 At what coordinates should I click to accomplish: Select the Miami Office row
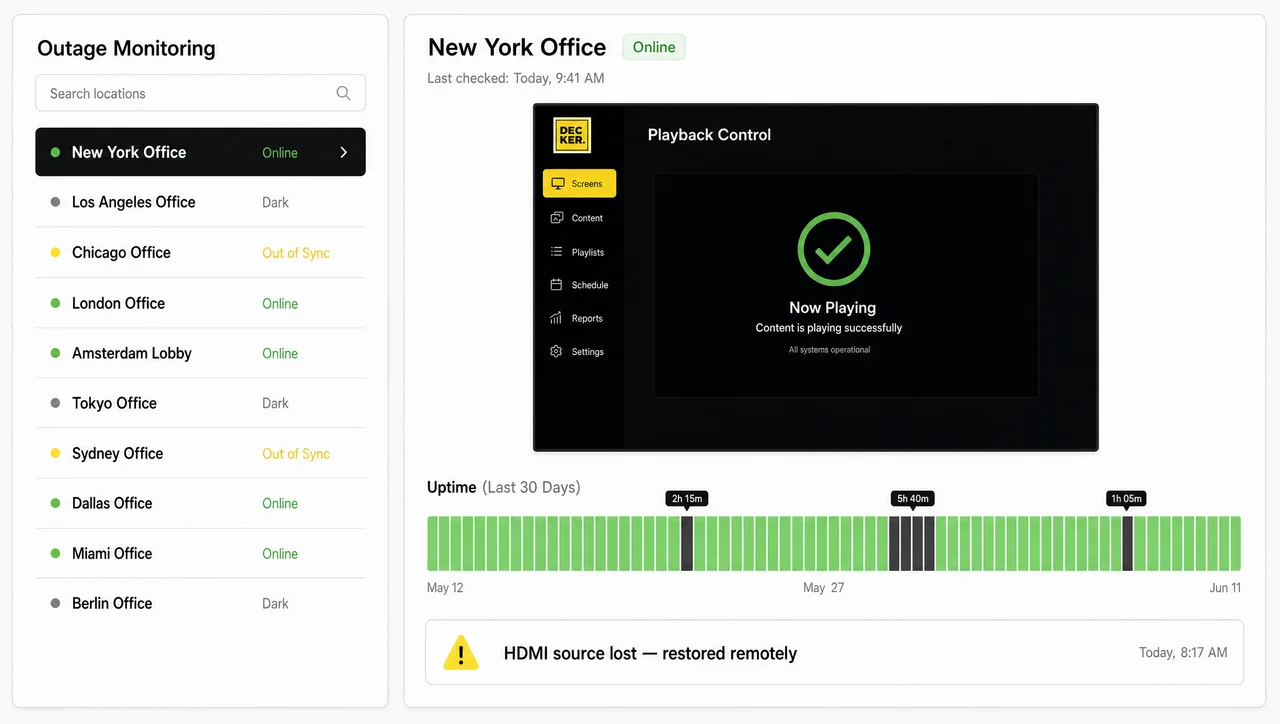pyautogui.click(x=200, y=553)
